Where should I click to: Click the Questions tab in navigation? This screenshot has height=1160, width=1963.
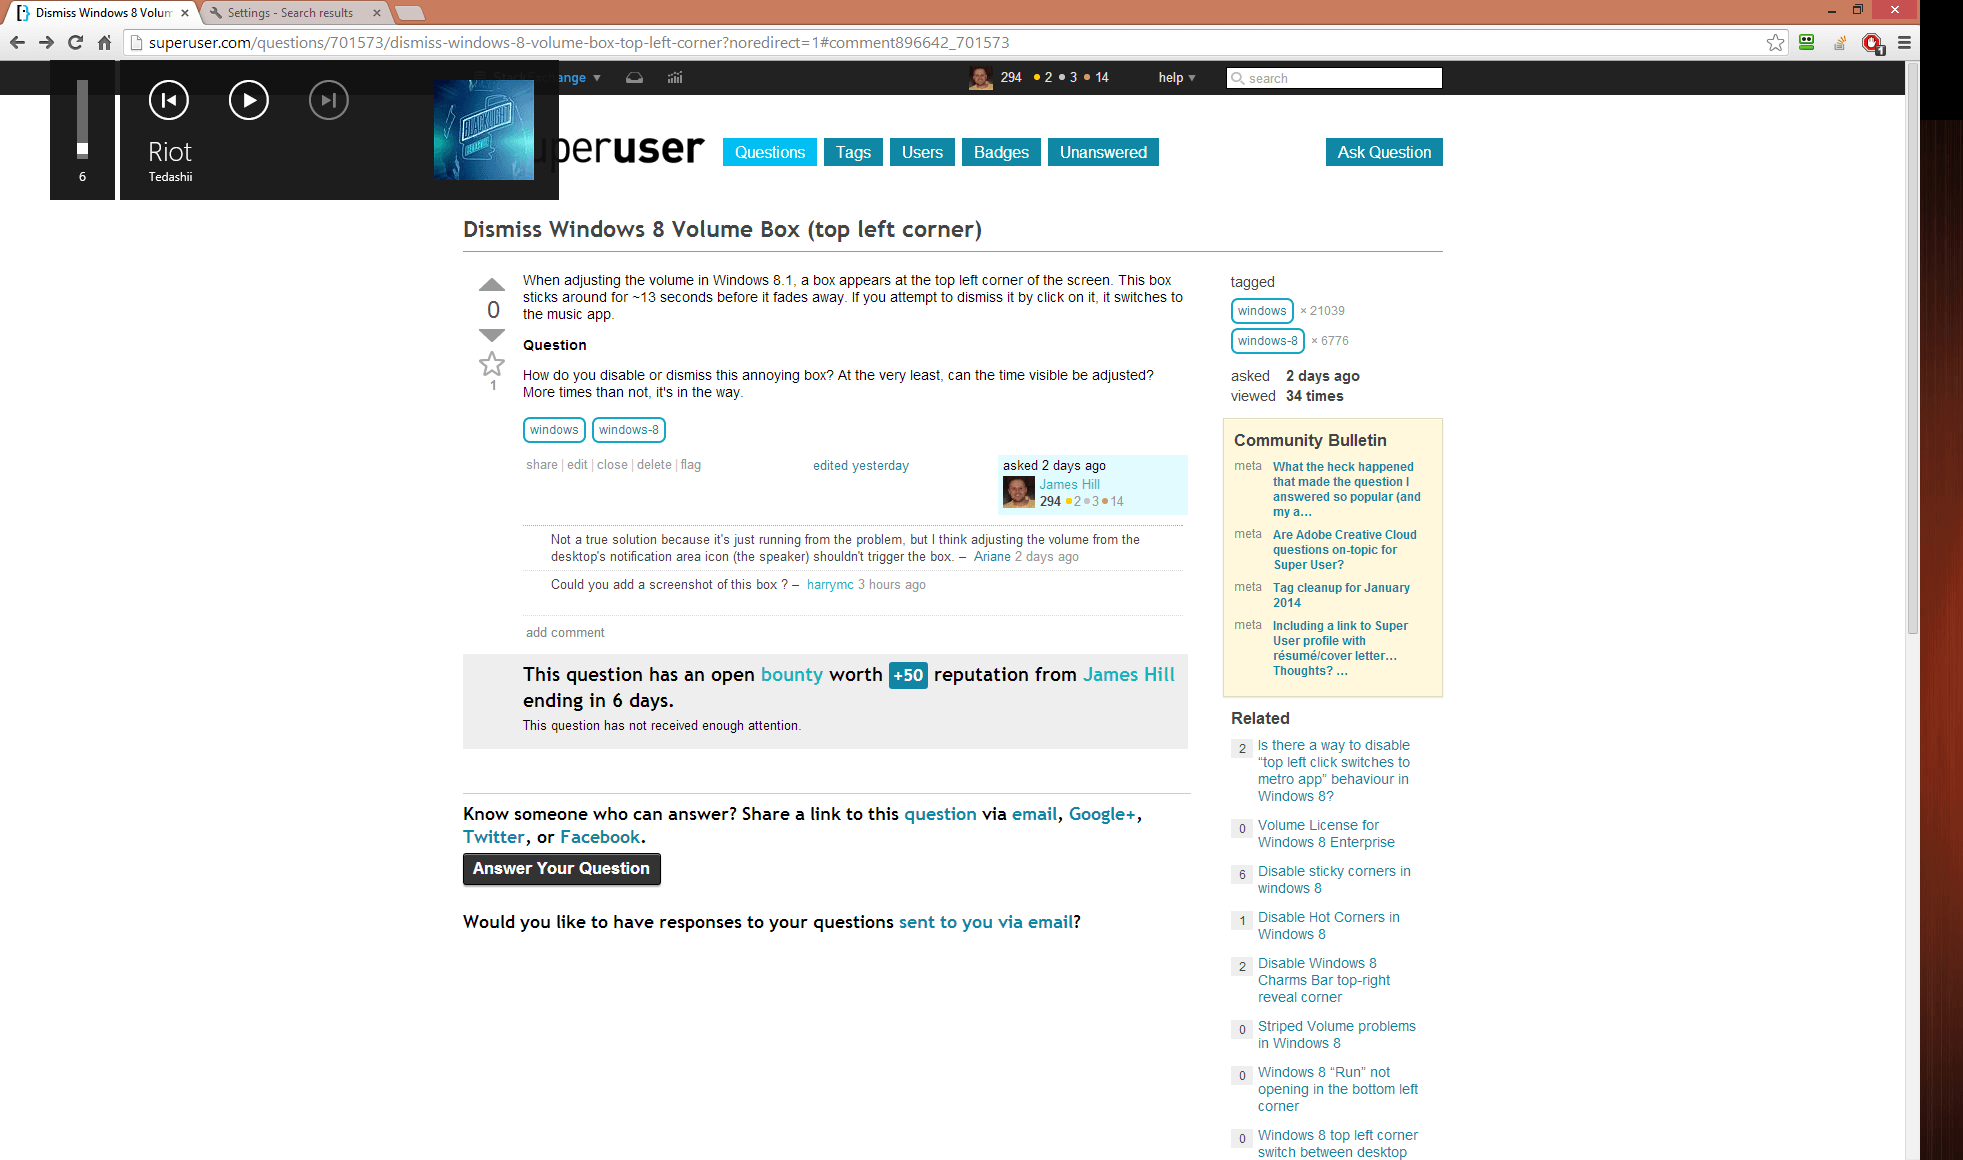tap(769, 152)
